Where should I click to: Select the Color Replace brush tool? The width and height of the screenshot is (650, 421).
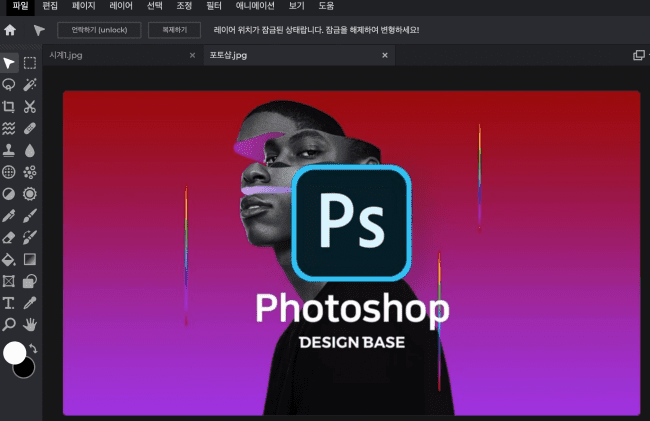(x=30, y=237)
